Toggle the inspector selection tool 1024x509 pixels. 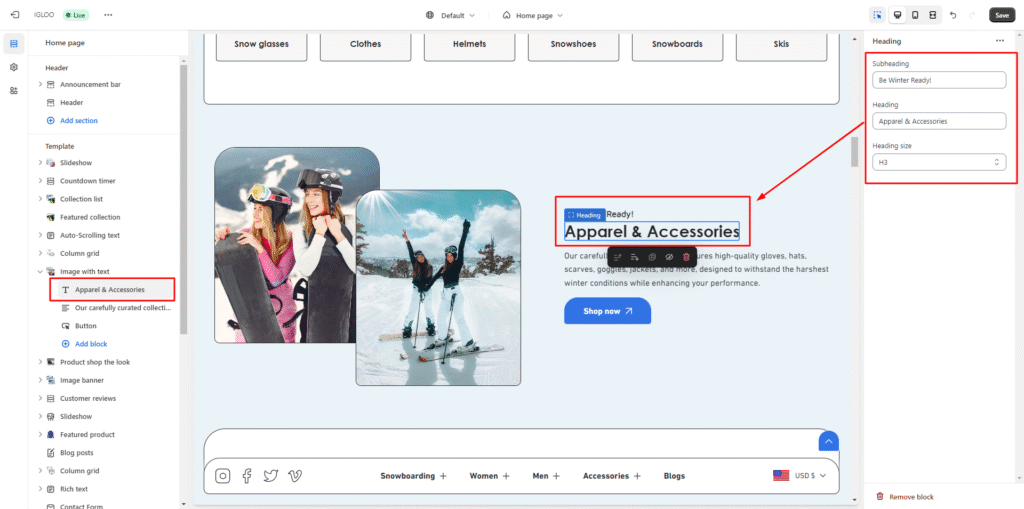pyautogui.click(x=877, y=15)
